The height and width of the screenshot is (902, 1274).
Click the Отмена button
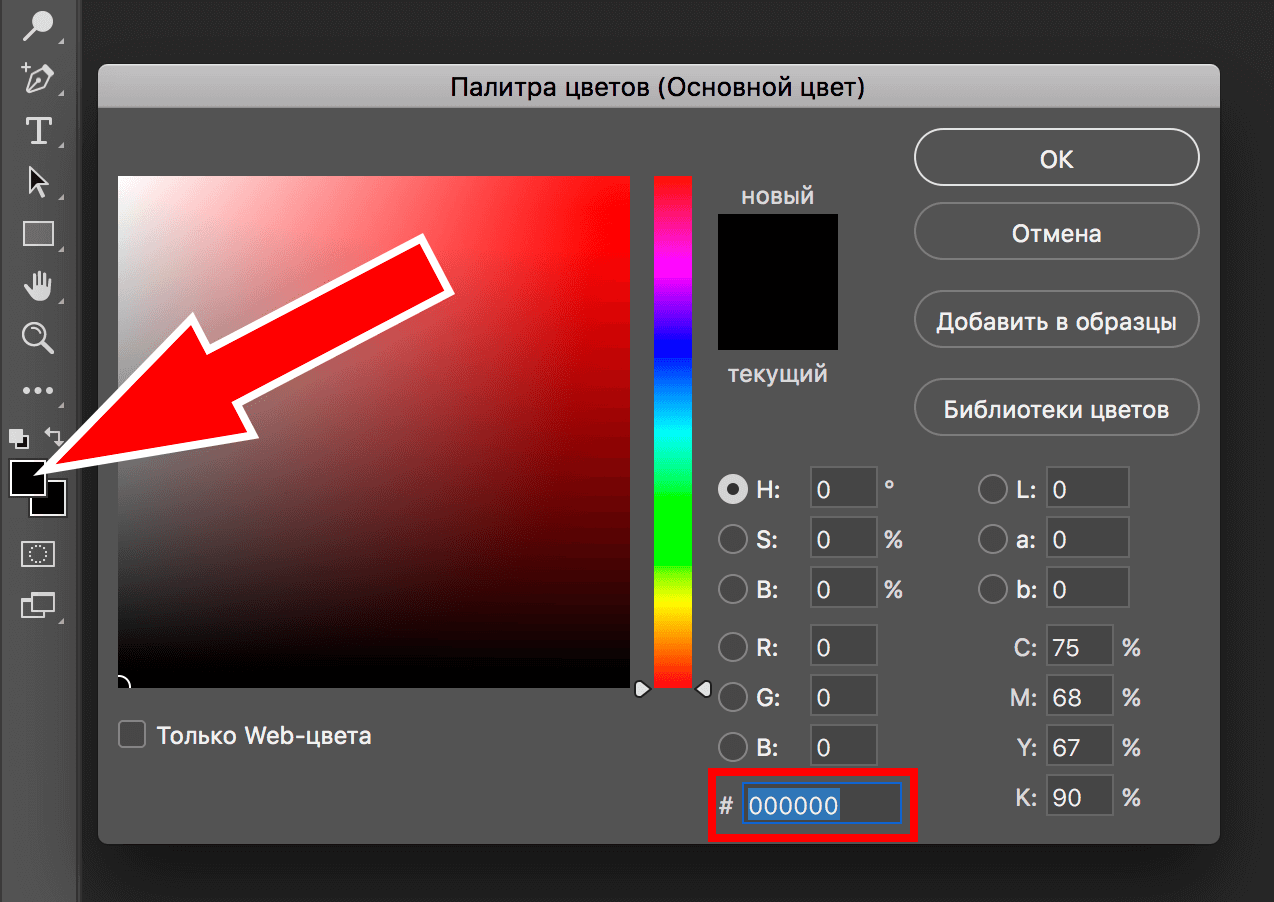pos(1056,234)
